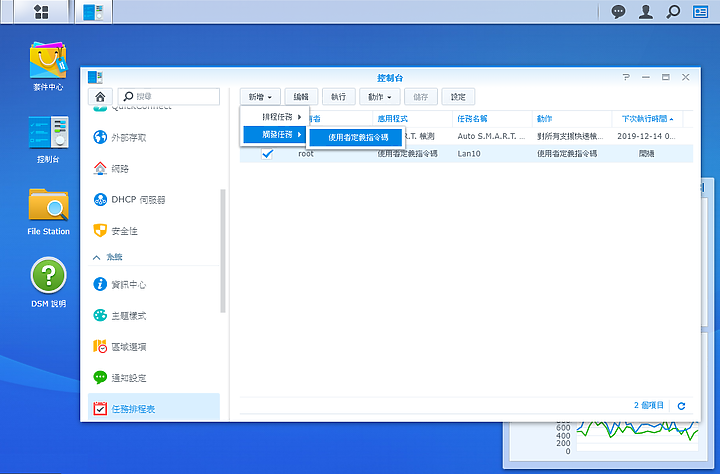Select the 資訊中心 info icon
Viewport: 720px width, 474px height.
click(x=100, y=284)
